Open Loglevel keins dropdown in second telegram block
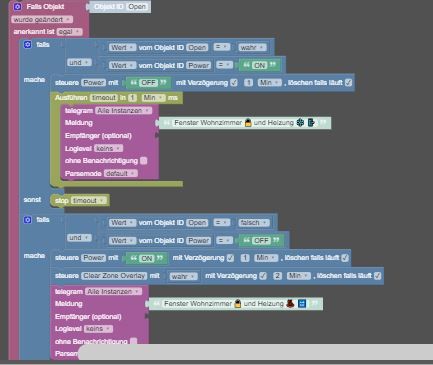Viewport: 433px width, 365px height. (x=98, y=329)
